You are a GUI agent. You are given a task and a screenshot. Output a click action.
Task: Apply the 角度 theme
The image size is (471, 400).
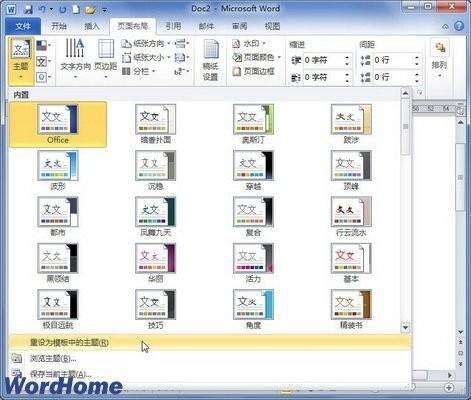[x=253, y=309]
